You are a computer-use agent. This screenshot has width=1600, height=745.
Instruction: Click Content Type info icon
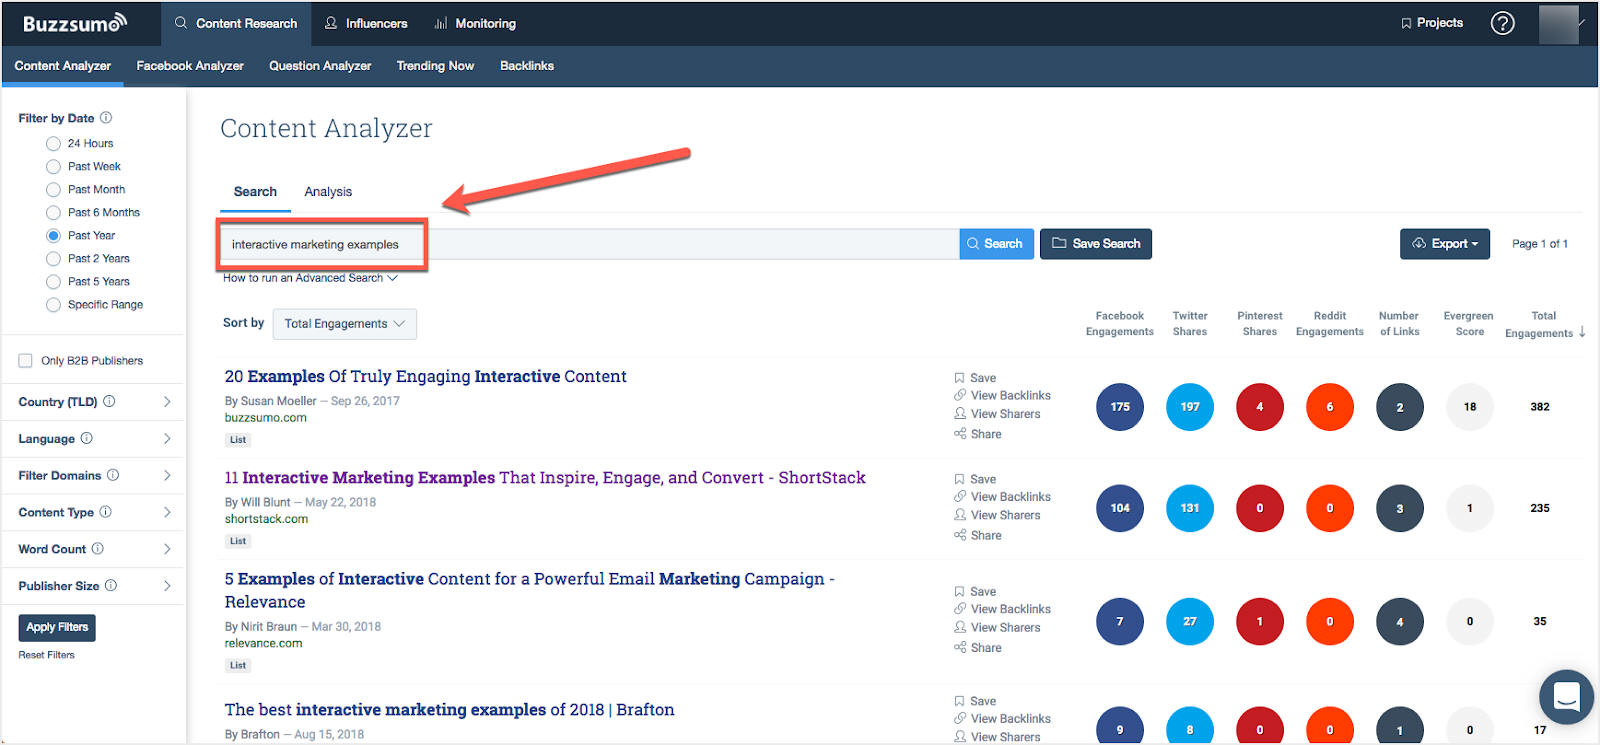106,512
